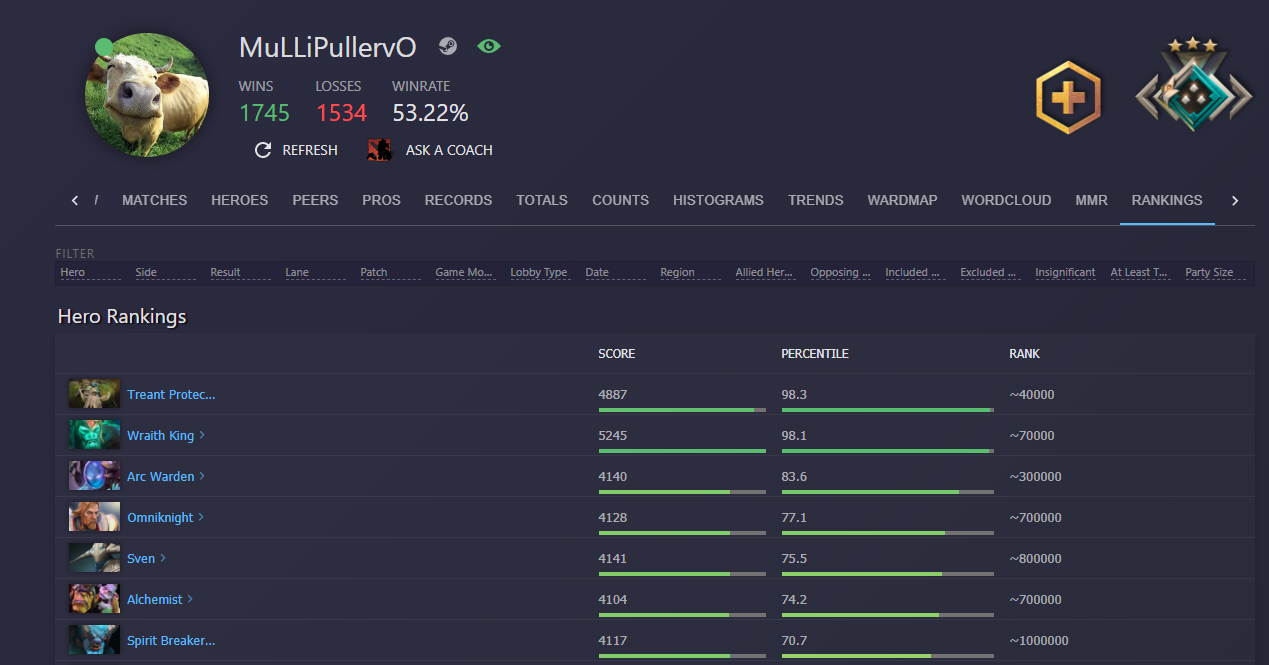View the Wordcloud tab
The width and height of the screenshot is (1269, 665).
coord(1006,200)
